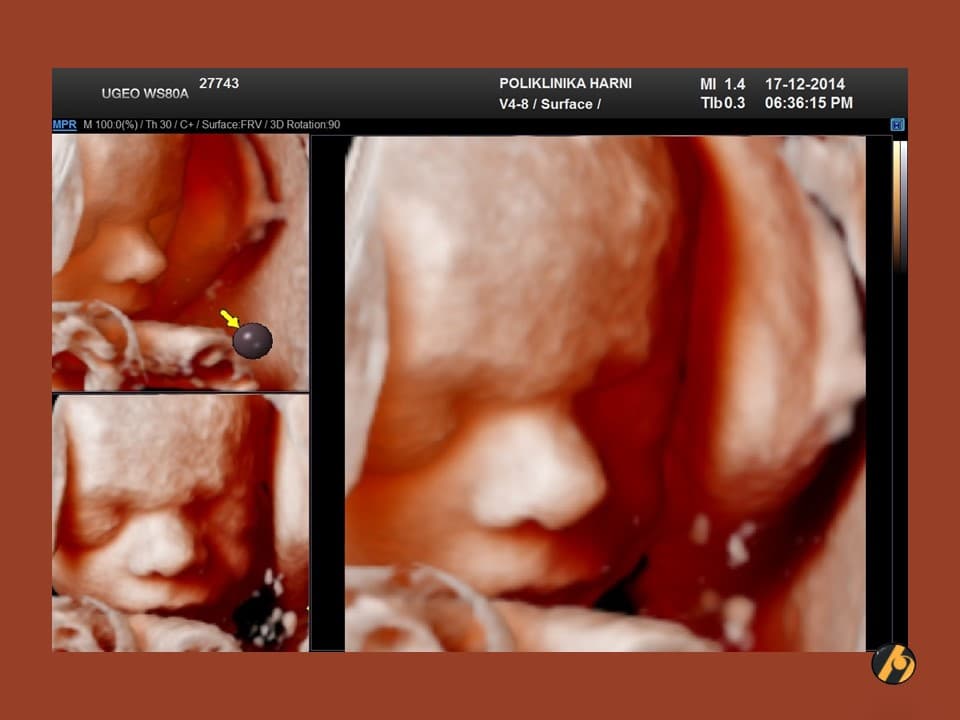This screenshot has height=720, width=960.
Task: Click the gray light-source sphere
Action: click(252, 341)
